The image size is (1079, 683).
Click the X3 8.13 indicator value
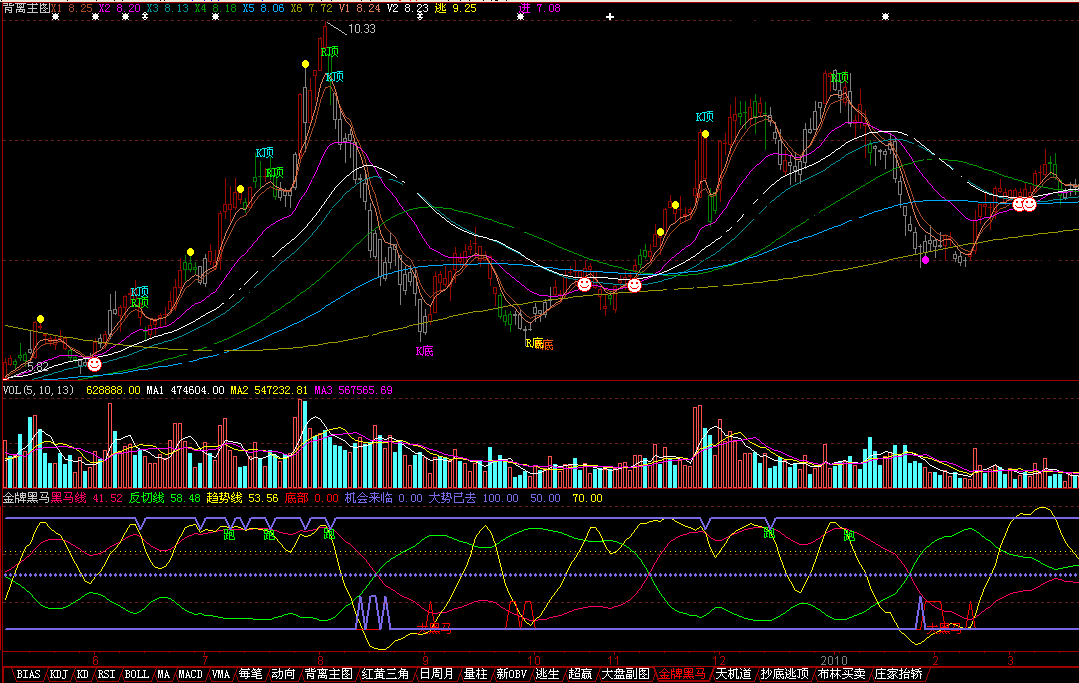(x=168, y=8)
